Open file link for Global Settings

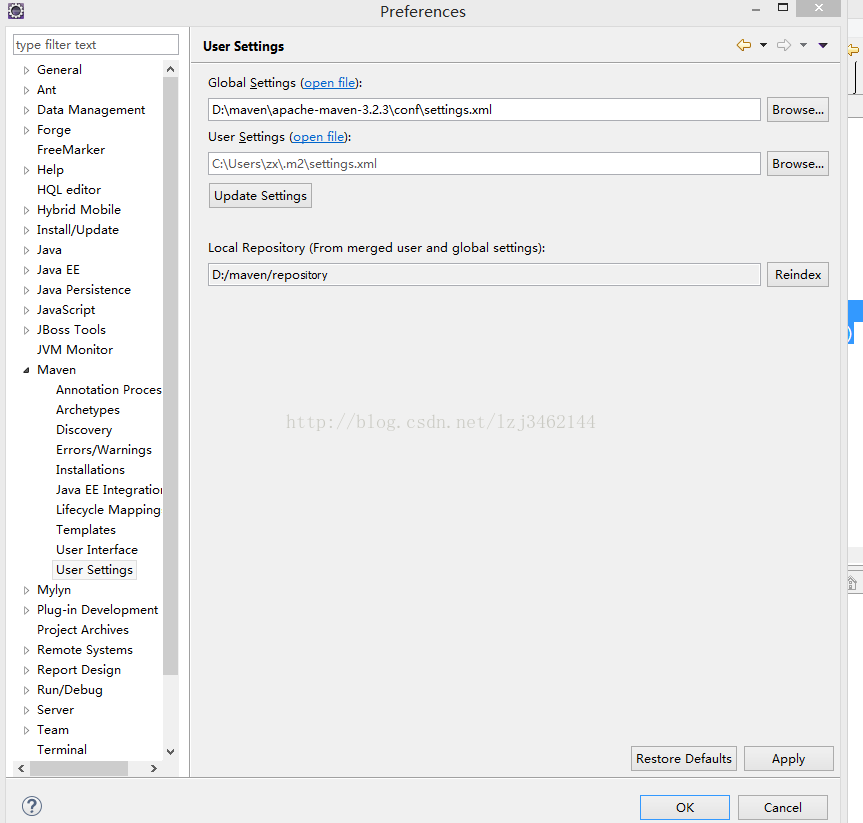(x=330, y=83)
